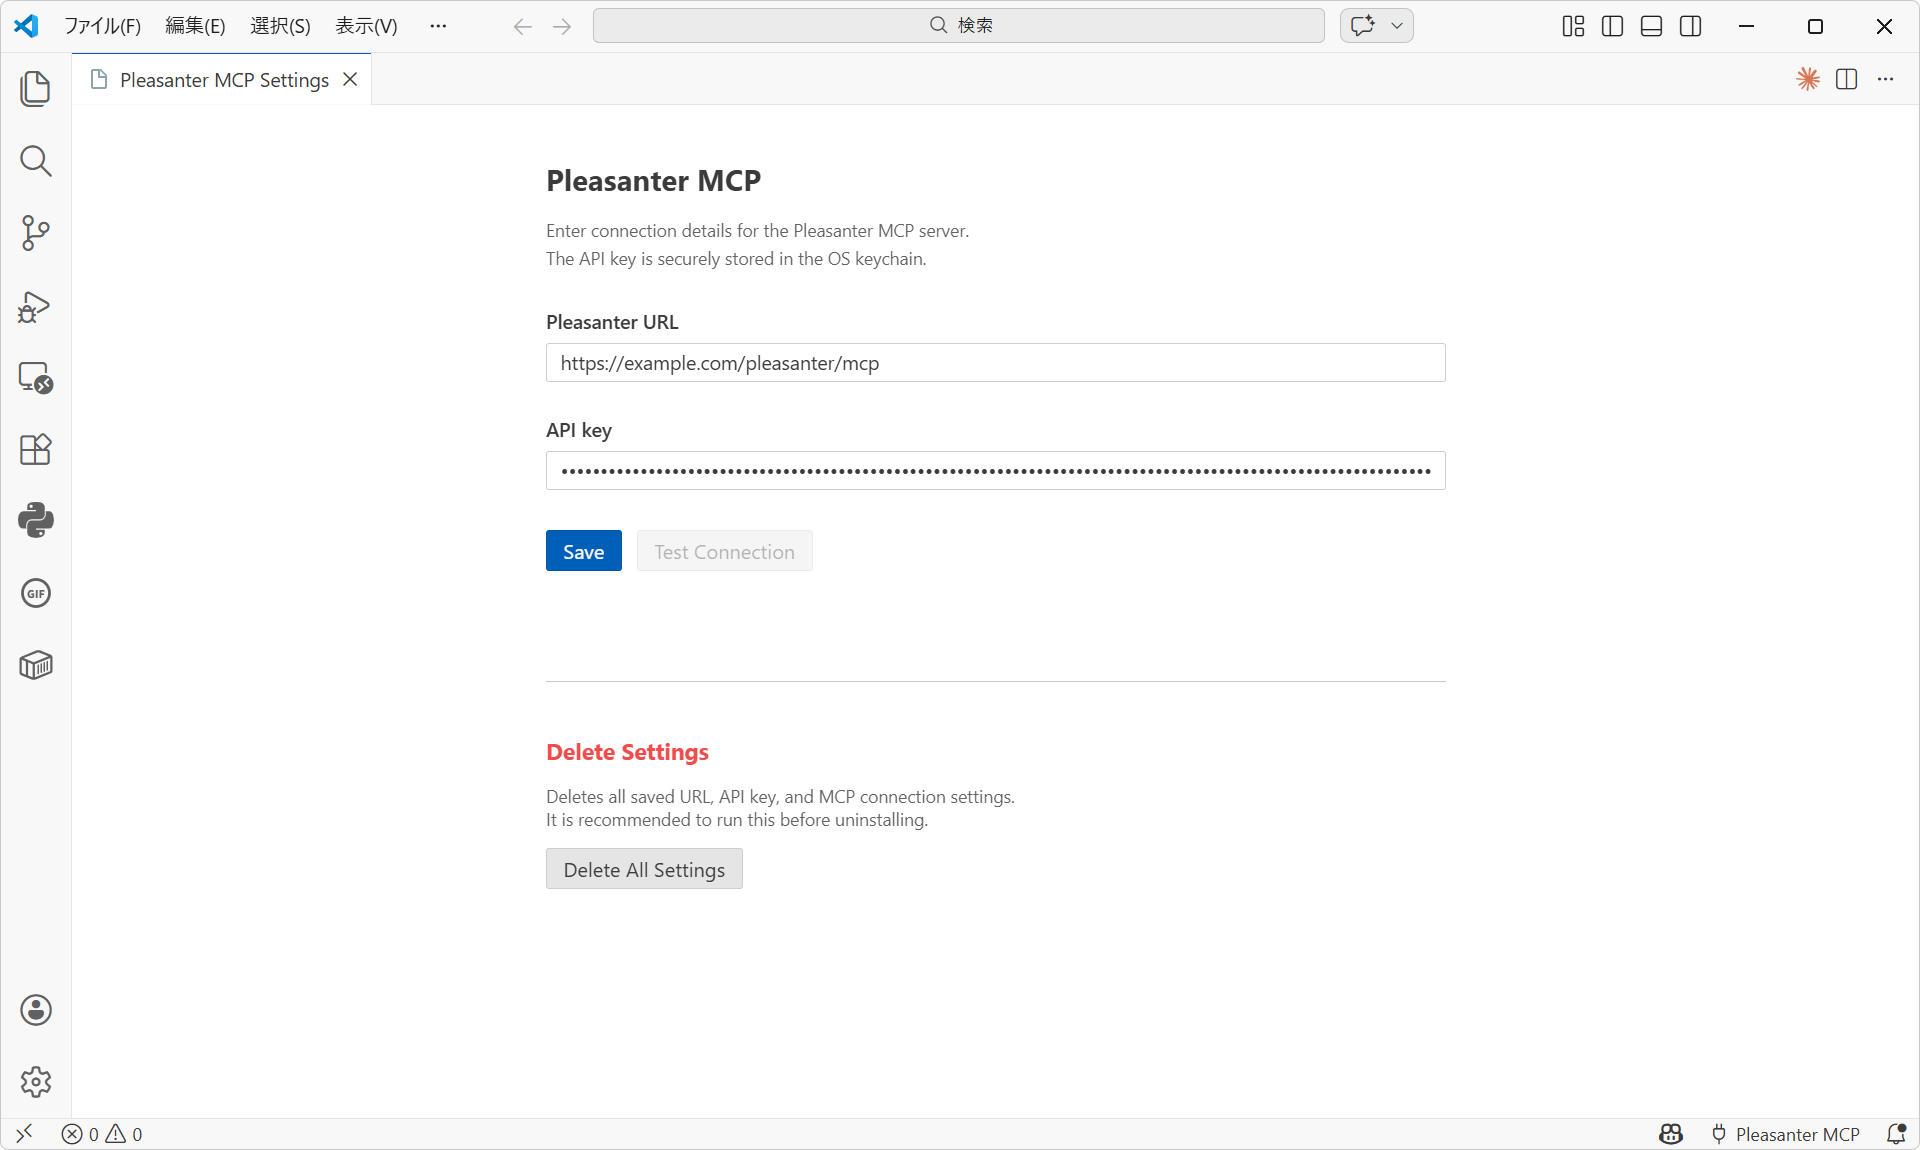
Task: Focus the Pleasanter URL input field
Action: [x=995, y=363]
